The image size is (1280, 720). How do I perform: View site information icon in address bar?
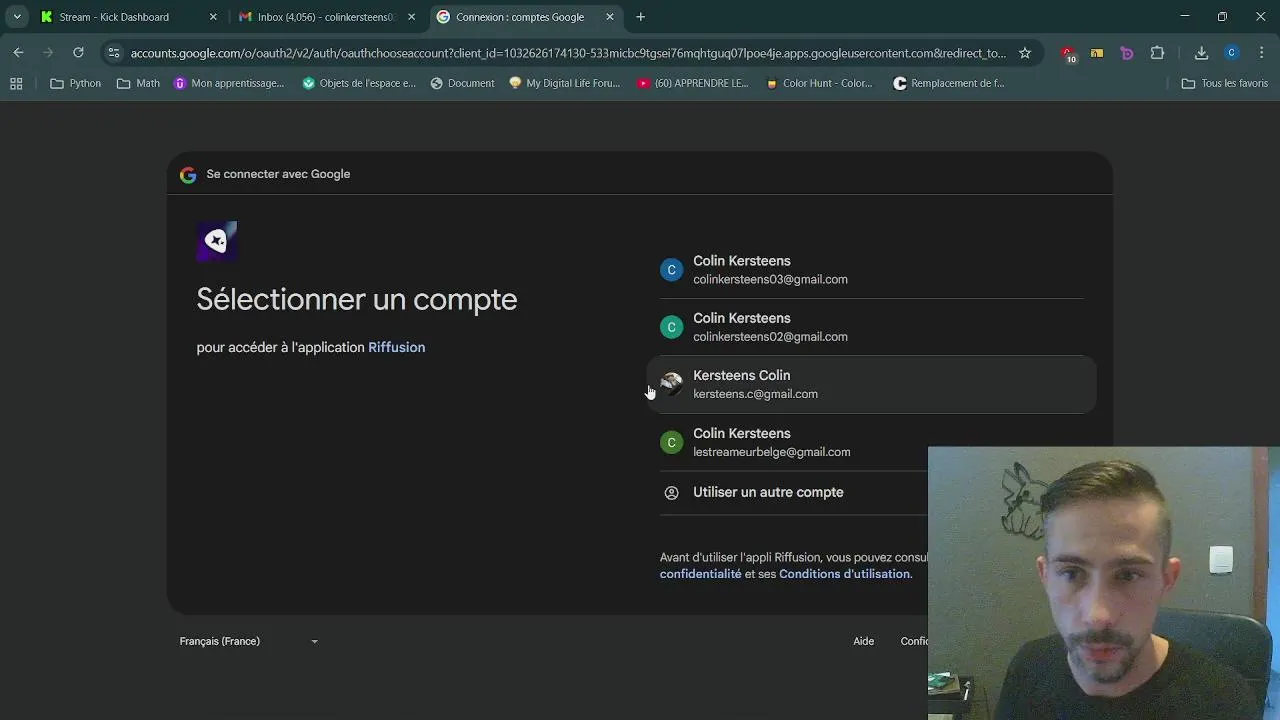114,53
